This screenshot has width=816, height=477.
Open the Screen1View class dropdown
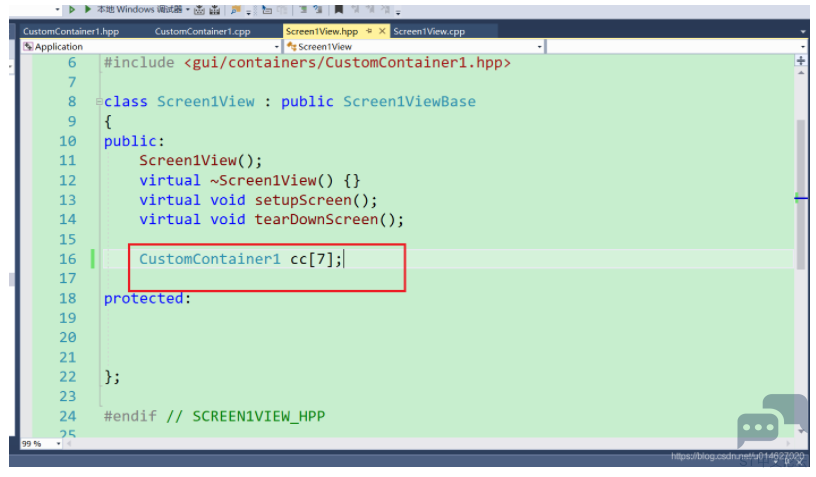click(x=539, y=47)
